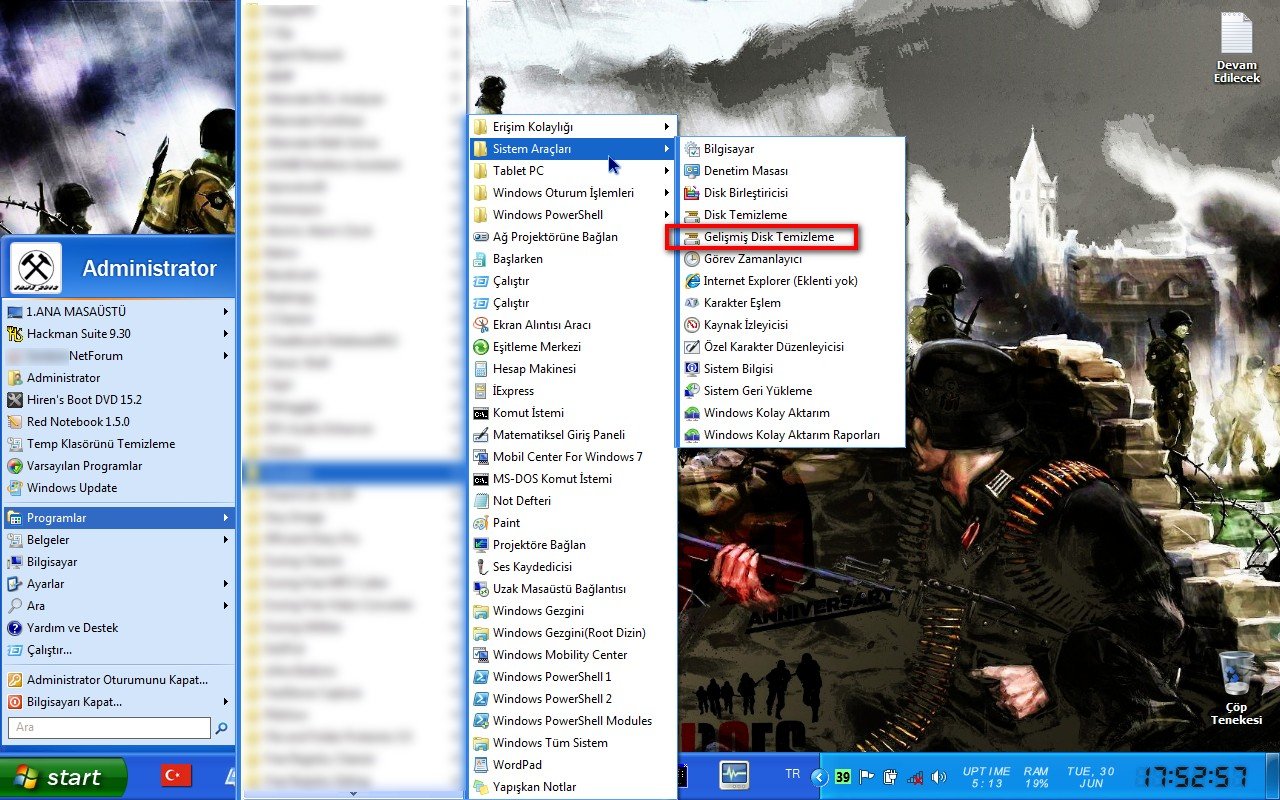The height and width of the screenshot is (800, 1280).
Task: Open Windows Kolay Aktarım Raporları
Action: pyautogui.click(x=791, y=435)
